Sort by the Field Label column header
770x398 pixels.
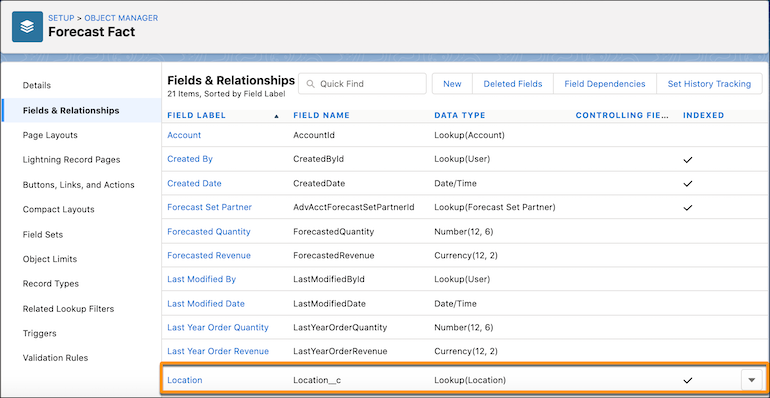click(x=196, y=115)
